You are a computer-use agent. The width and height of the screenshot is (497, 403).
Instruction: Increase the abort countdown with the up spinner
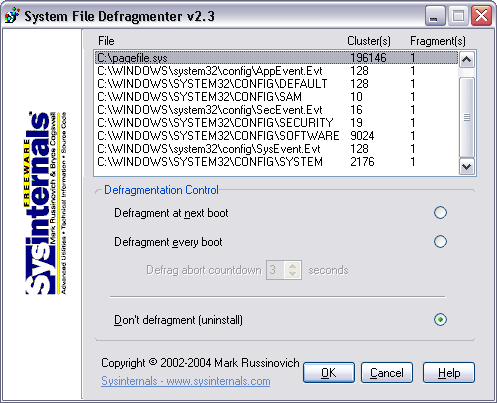(293, 266)
